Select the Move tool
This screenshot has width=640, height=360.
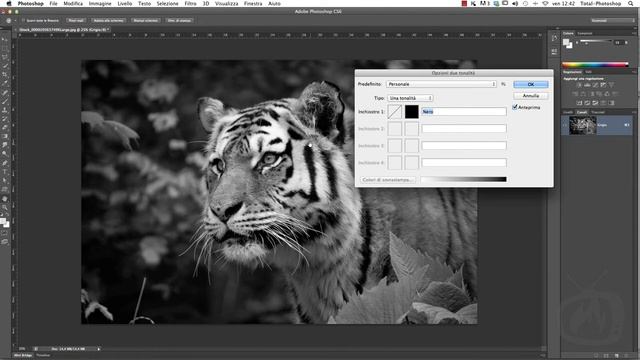coord(5,40)
